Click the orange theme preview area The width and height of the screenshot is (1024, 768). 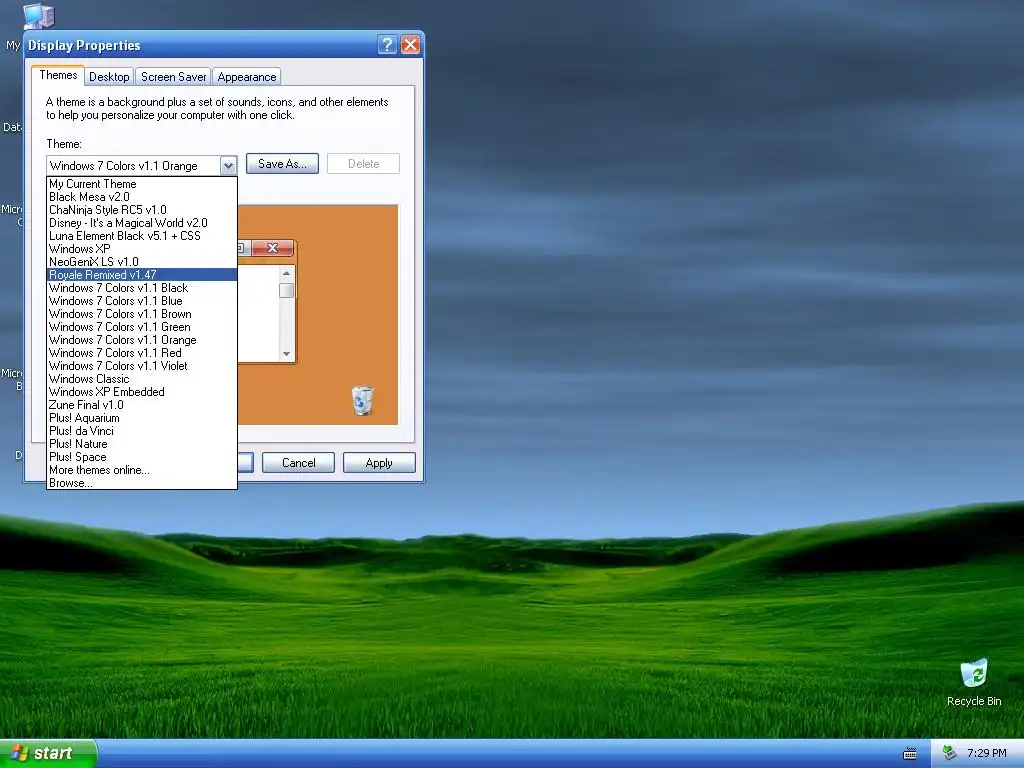(x=318, y=315)
